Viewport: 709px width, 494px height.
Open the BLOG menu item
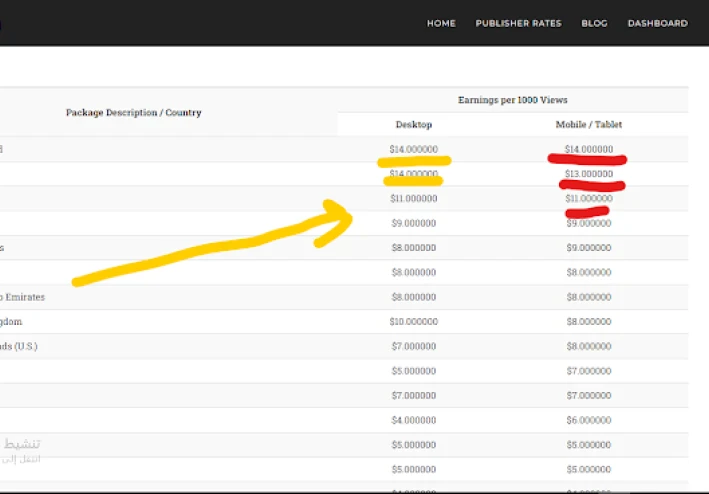click(x=594, y=24)
